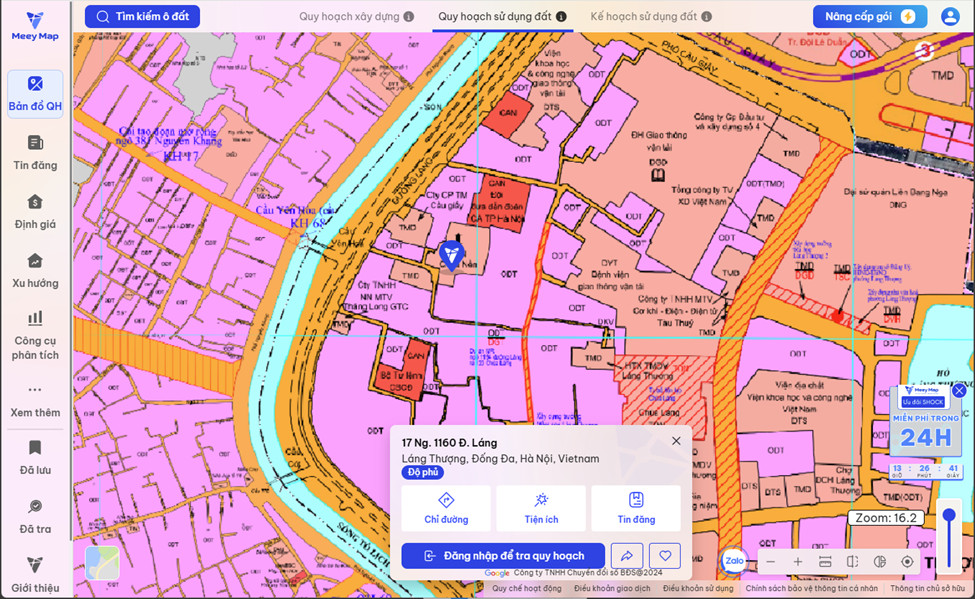Click the Zalo chat icon
Viewport: 975px width, 599px height.
[734, 561]
